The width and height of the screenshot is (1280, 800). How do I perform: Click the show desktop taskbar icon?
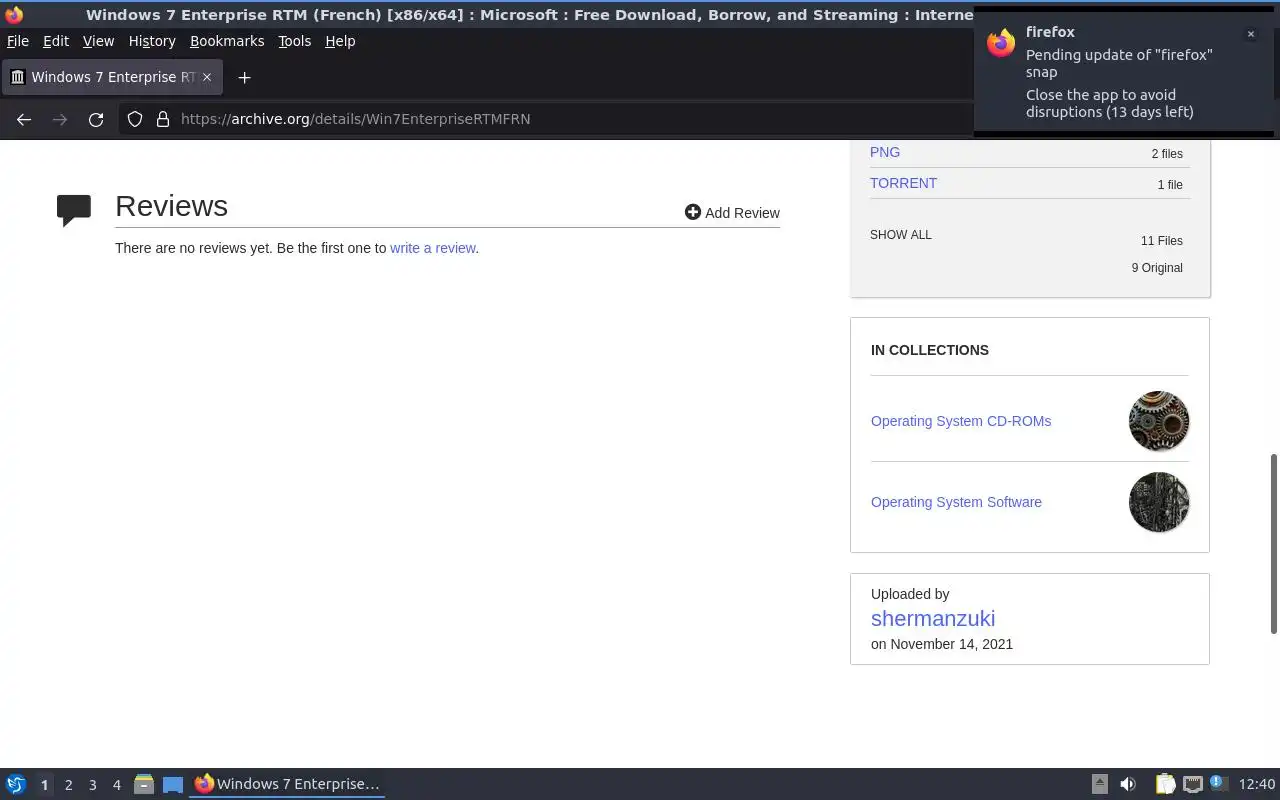(x=173, y=785)
